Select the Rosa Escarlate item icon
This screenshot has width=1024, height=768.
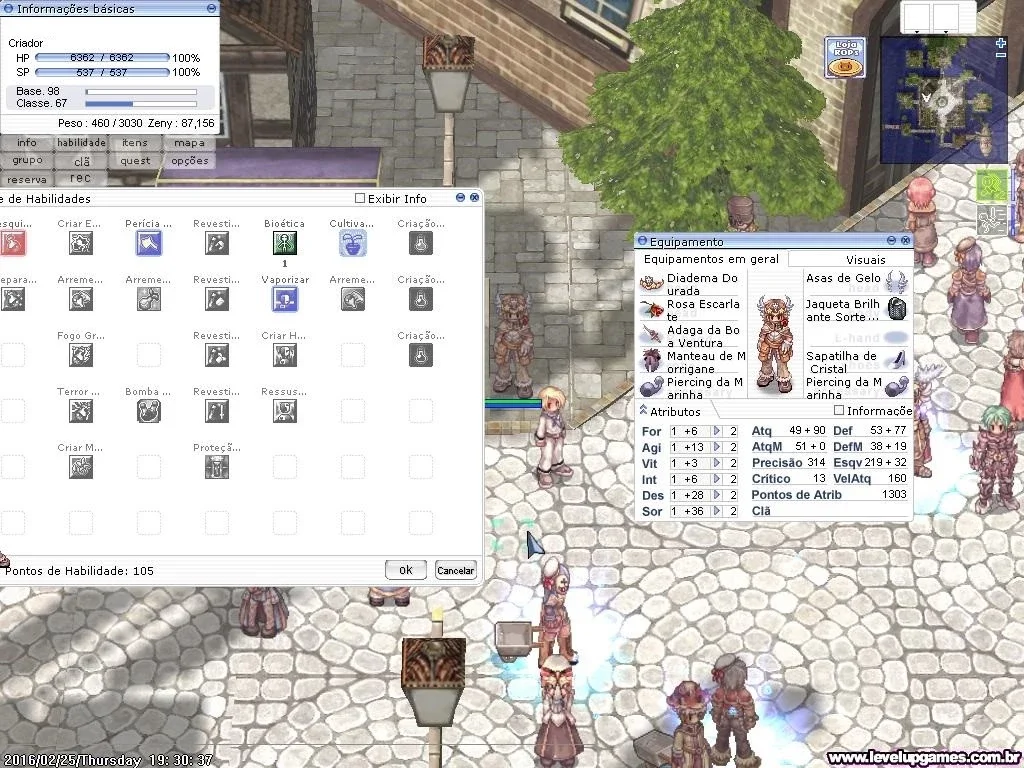652,310
